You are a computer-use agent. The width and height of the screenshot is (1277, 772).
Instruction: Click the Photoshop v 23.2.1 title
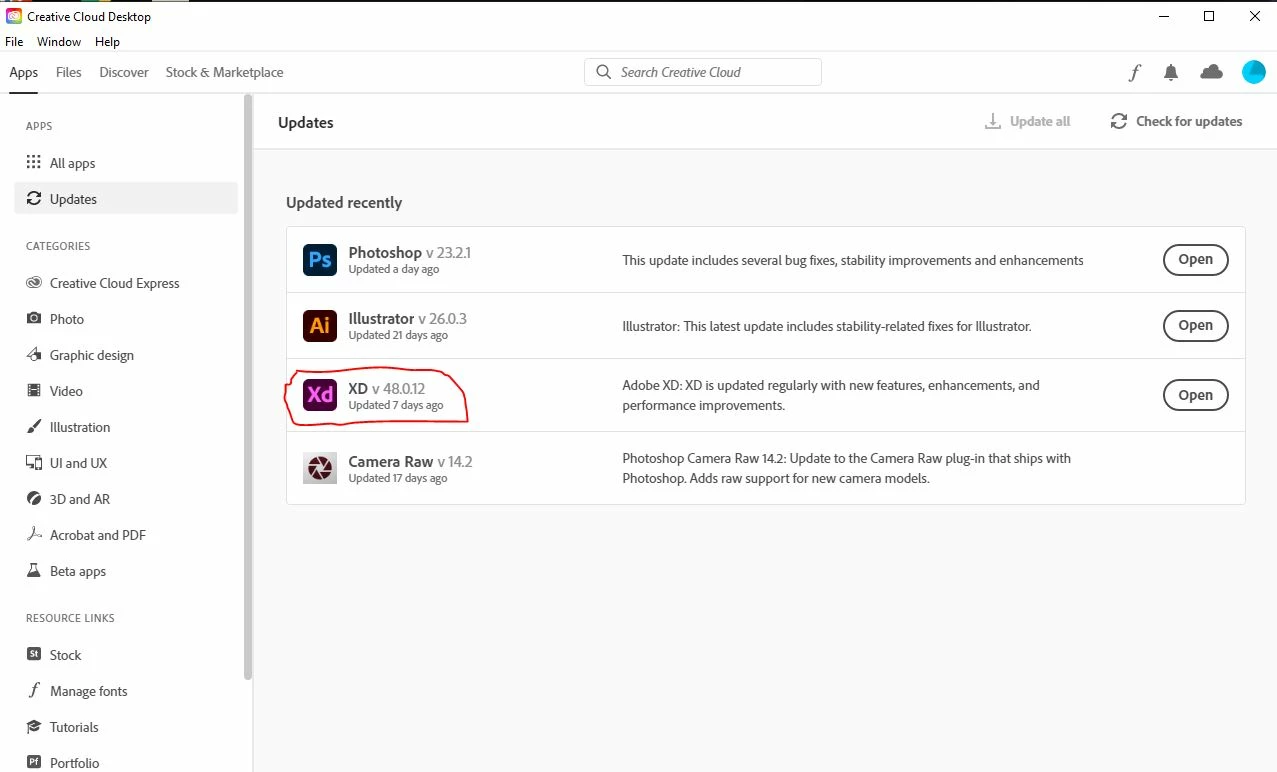pyautogui.click(x=409, y=253)
